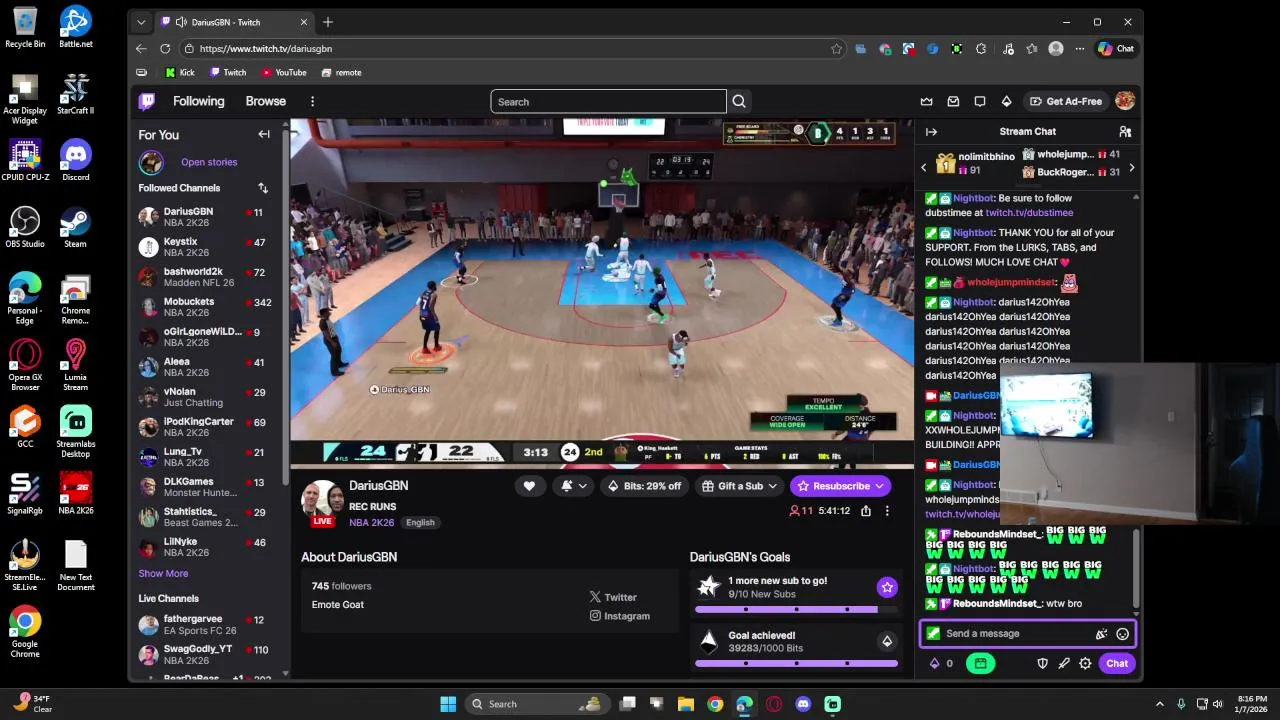Collapse the Stream Chat panel
Image resolution: width=1280 pixels, height=720 pixels.
click(931, 132)
